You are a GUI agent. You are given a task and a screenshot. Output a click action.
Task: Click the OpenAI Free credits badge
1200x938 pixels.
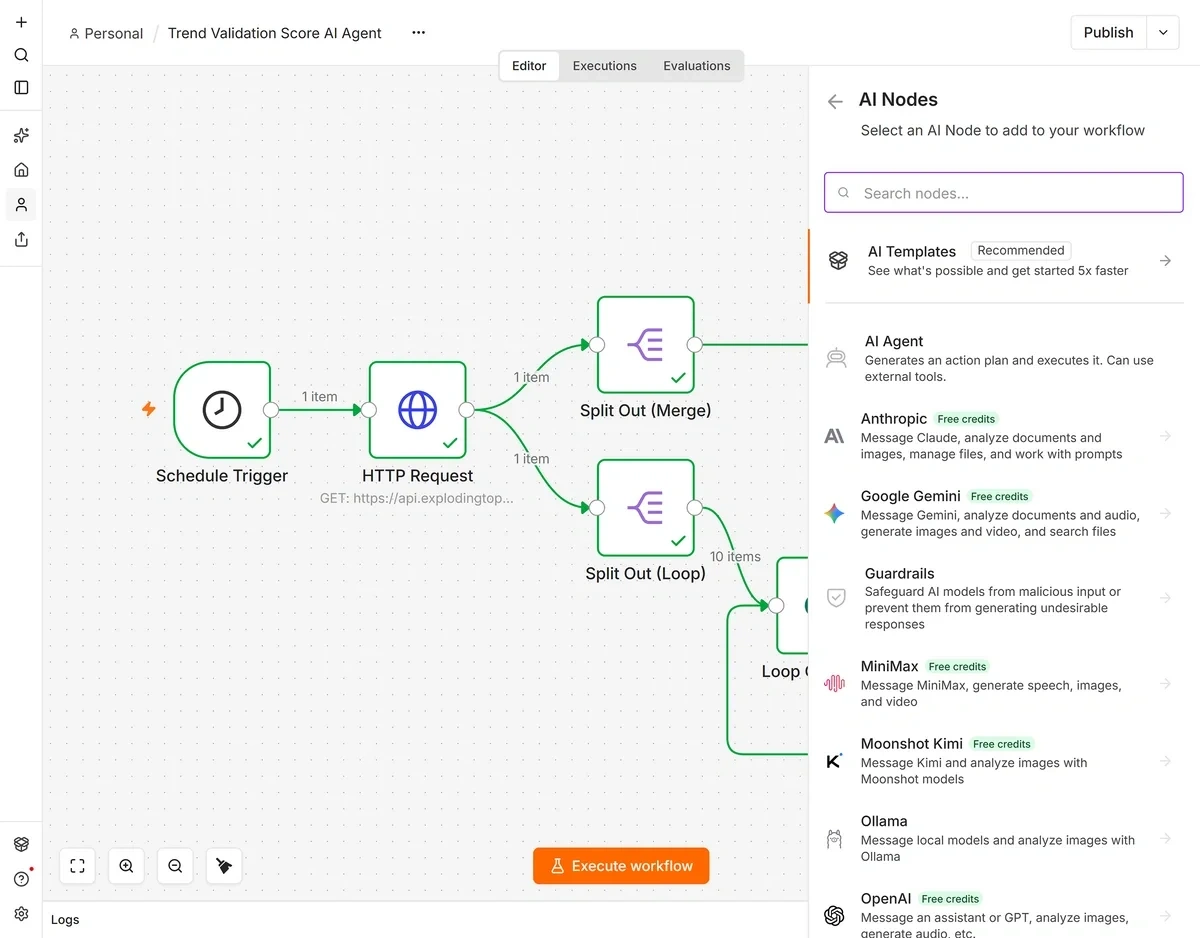pos(951,899)
